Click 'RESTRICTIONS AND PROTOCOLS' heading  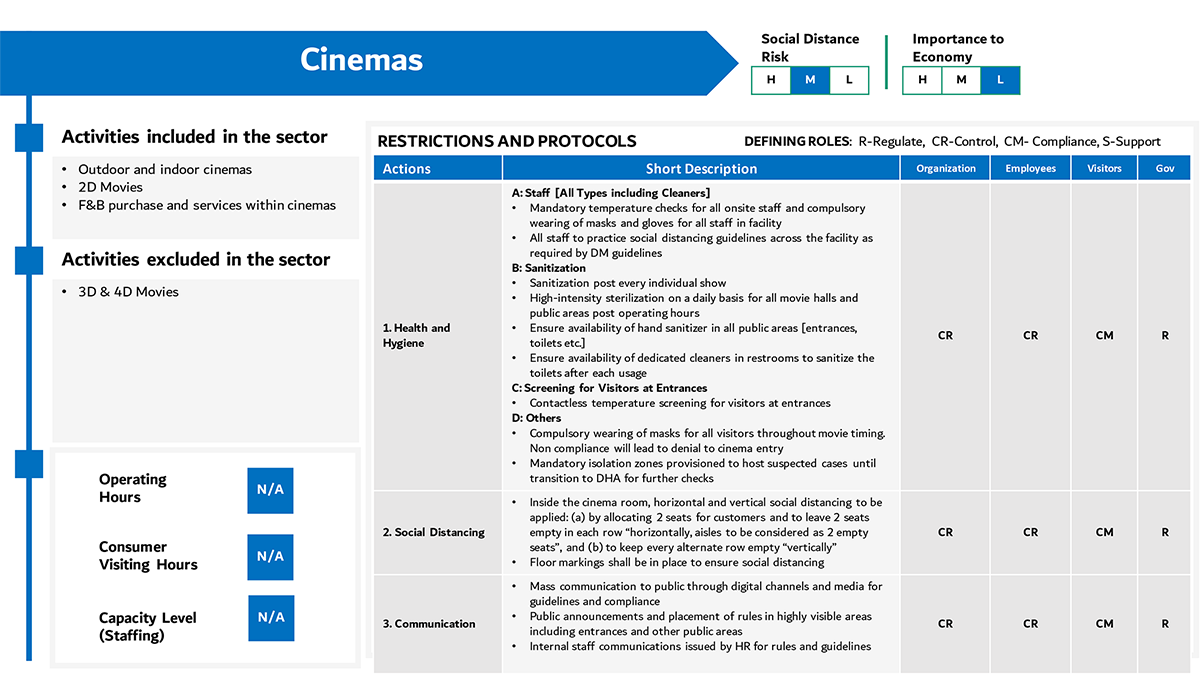tap(507, 141)
